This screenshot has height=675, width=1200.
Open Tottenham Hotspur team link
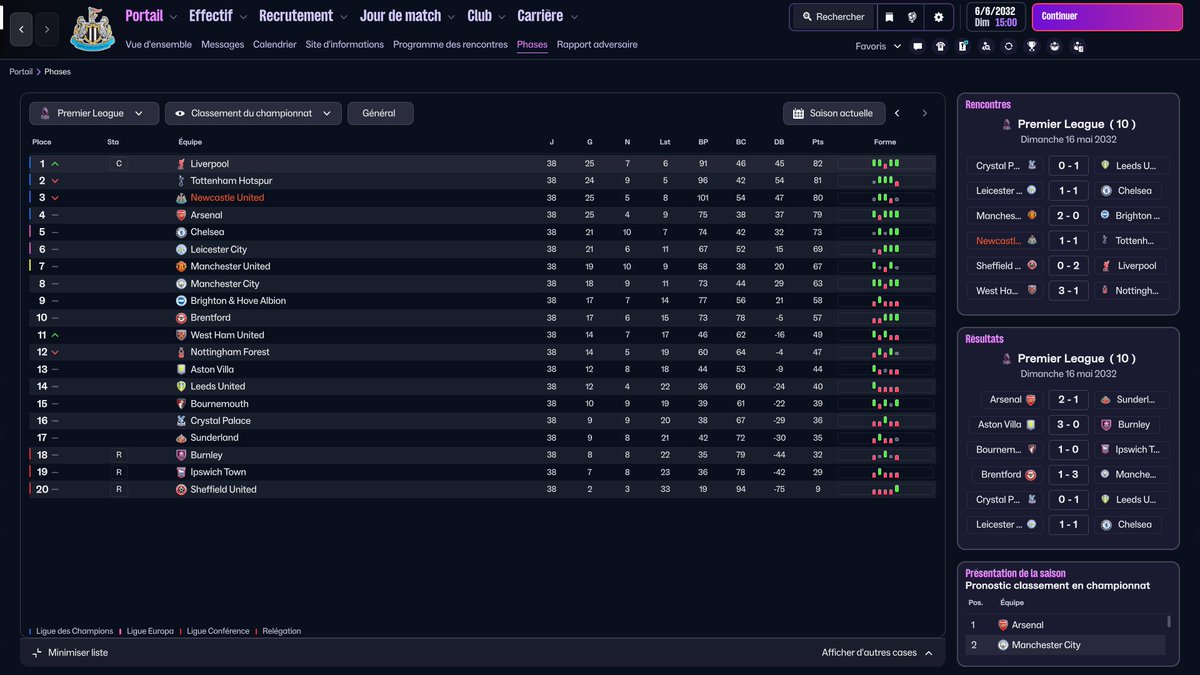[x=231, y=181]
